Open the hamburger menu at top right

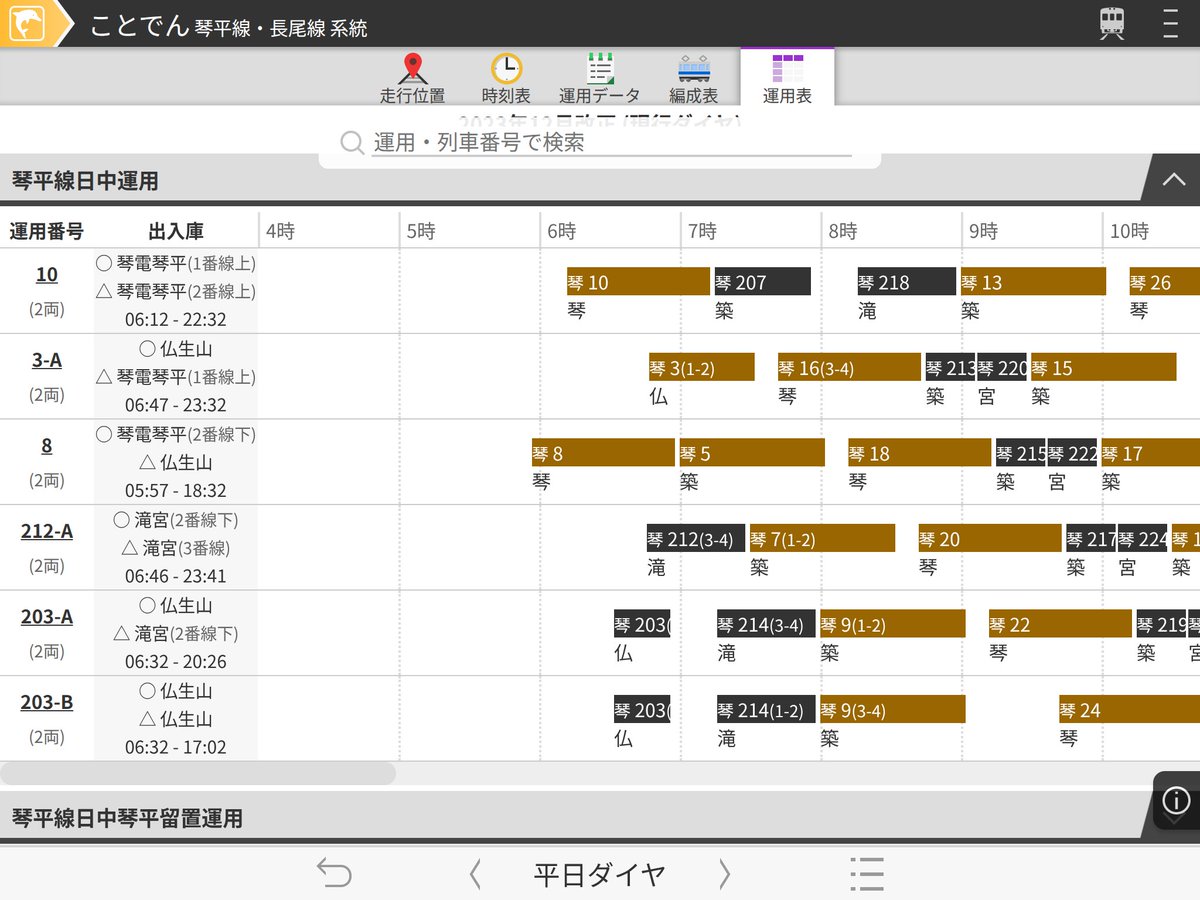1170,23
